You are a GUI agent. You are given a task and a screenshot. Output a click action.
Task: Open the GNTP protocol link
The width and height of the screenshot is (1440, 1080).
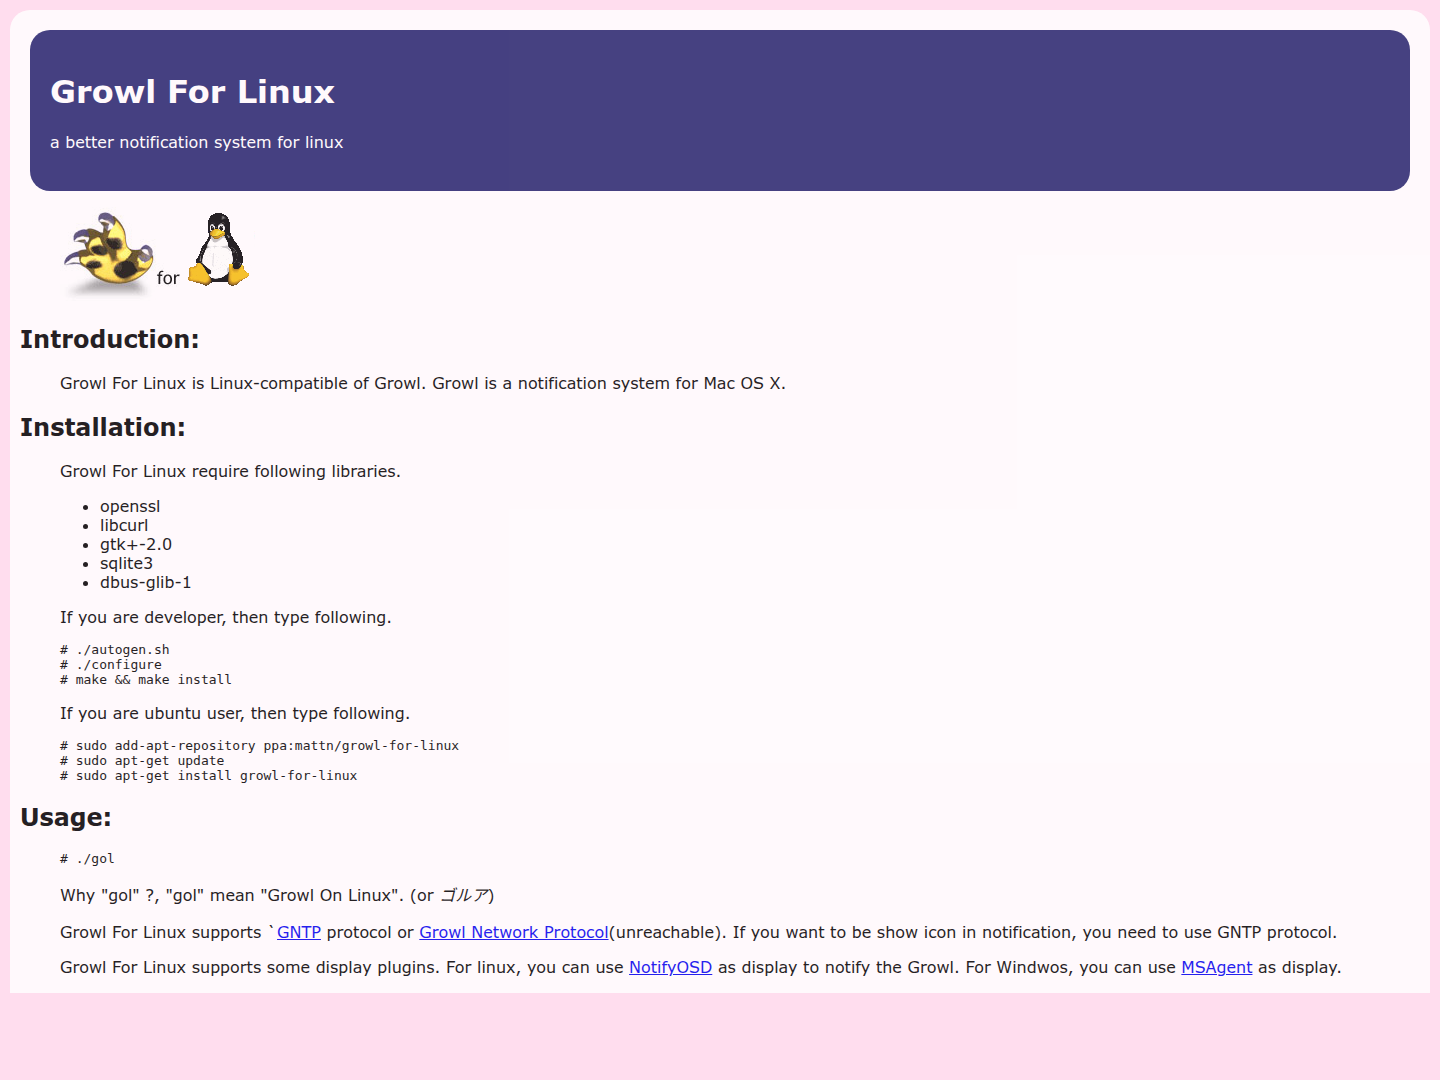(x=299, y=932)
